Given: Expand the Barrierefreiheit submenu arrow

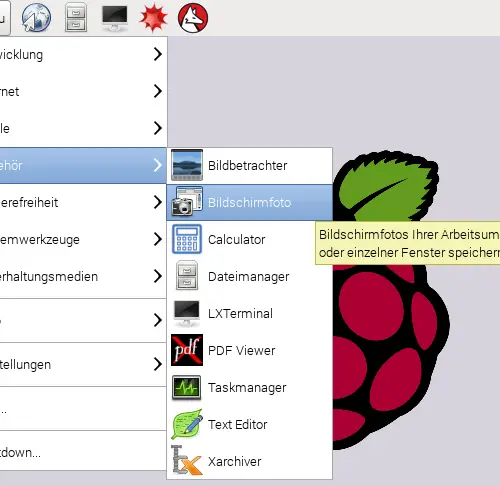Looking at the screenshot, I should point(158,202).
